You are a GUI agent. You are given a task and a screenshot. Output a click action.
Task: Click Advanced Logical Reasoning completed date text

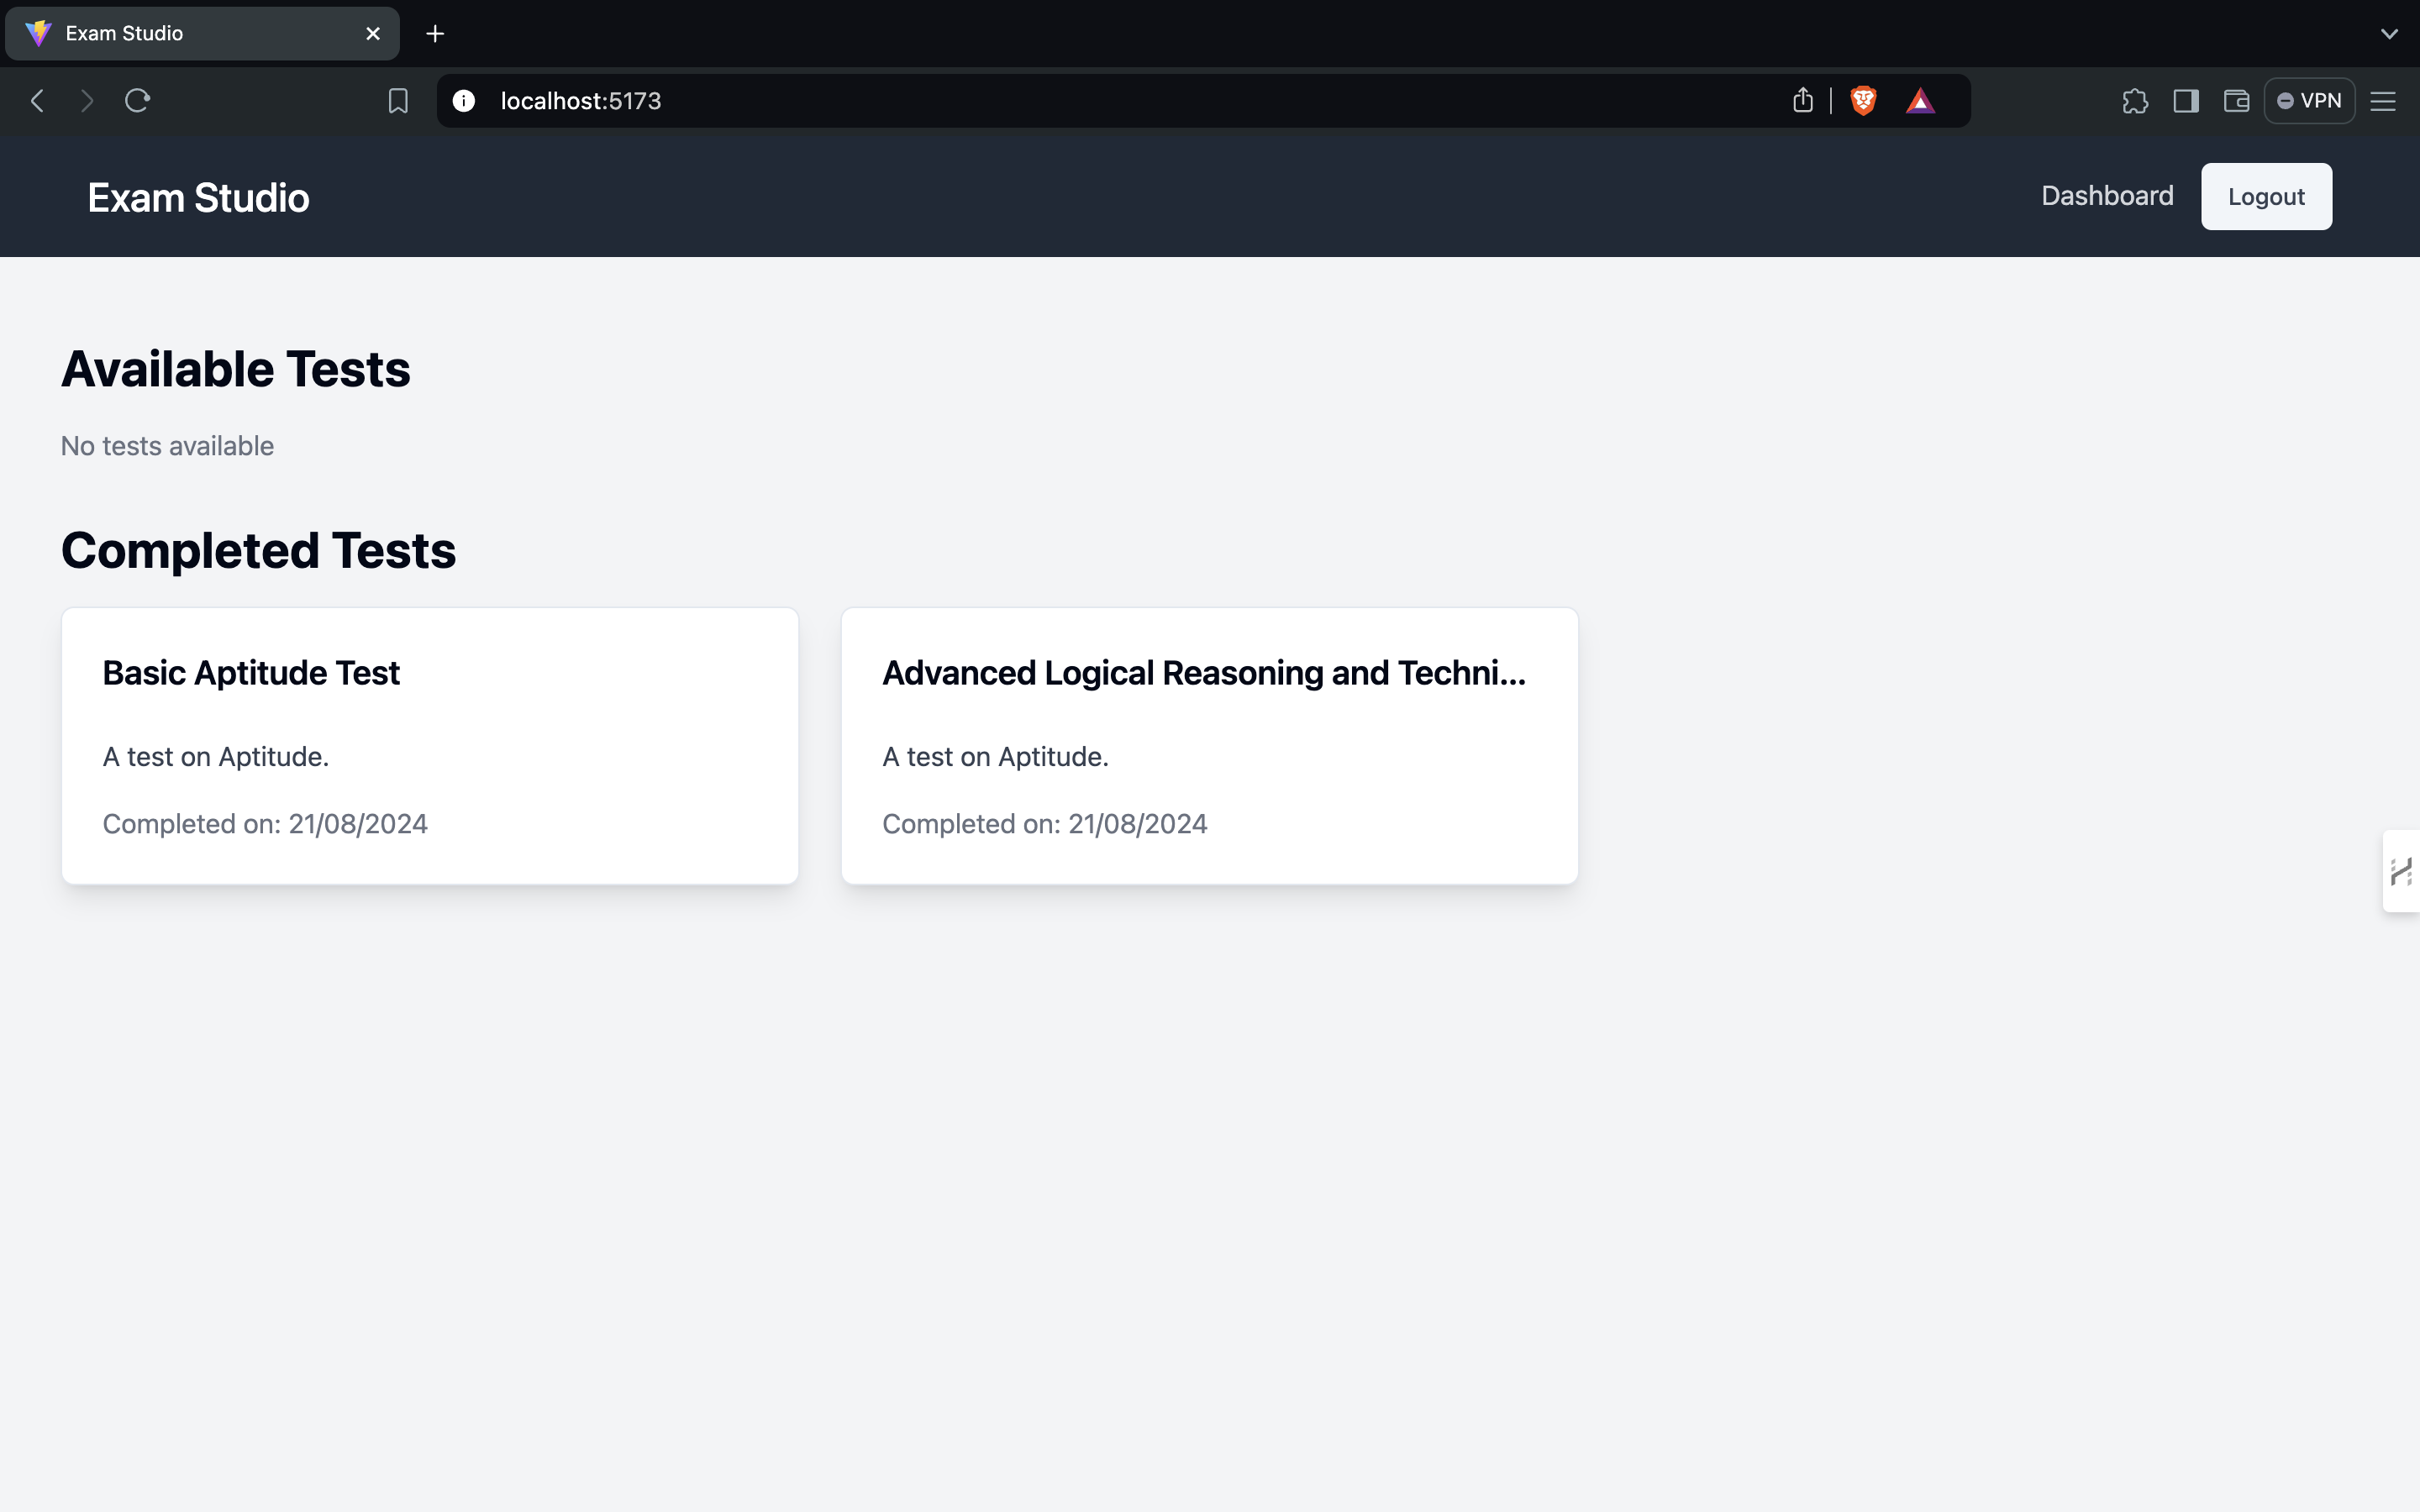tap(1045, 824)
